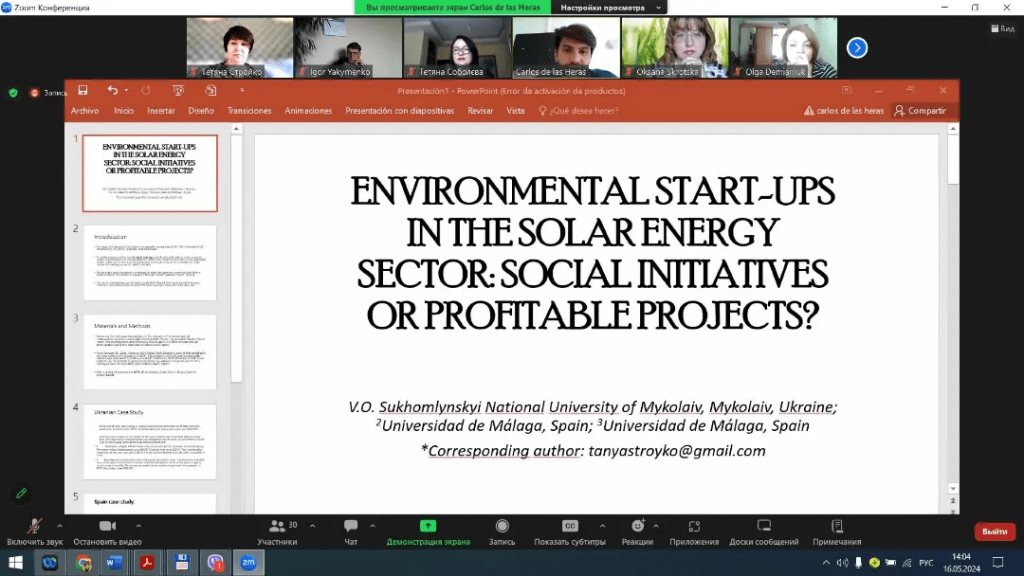Open the Insertar ribbon tab

coord(161,111)
